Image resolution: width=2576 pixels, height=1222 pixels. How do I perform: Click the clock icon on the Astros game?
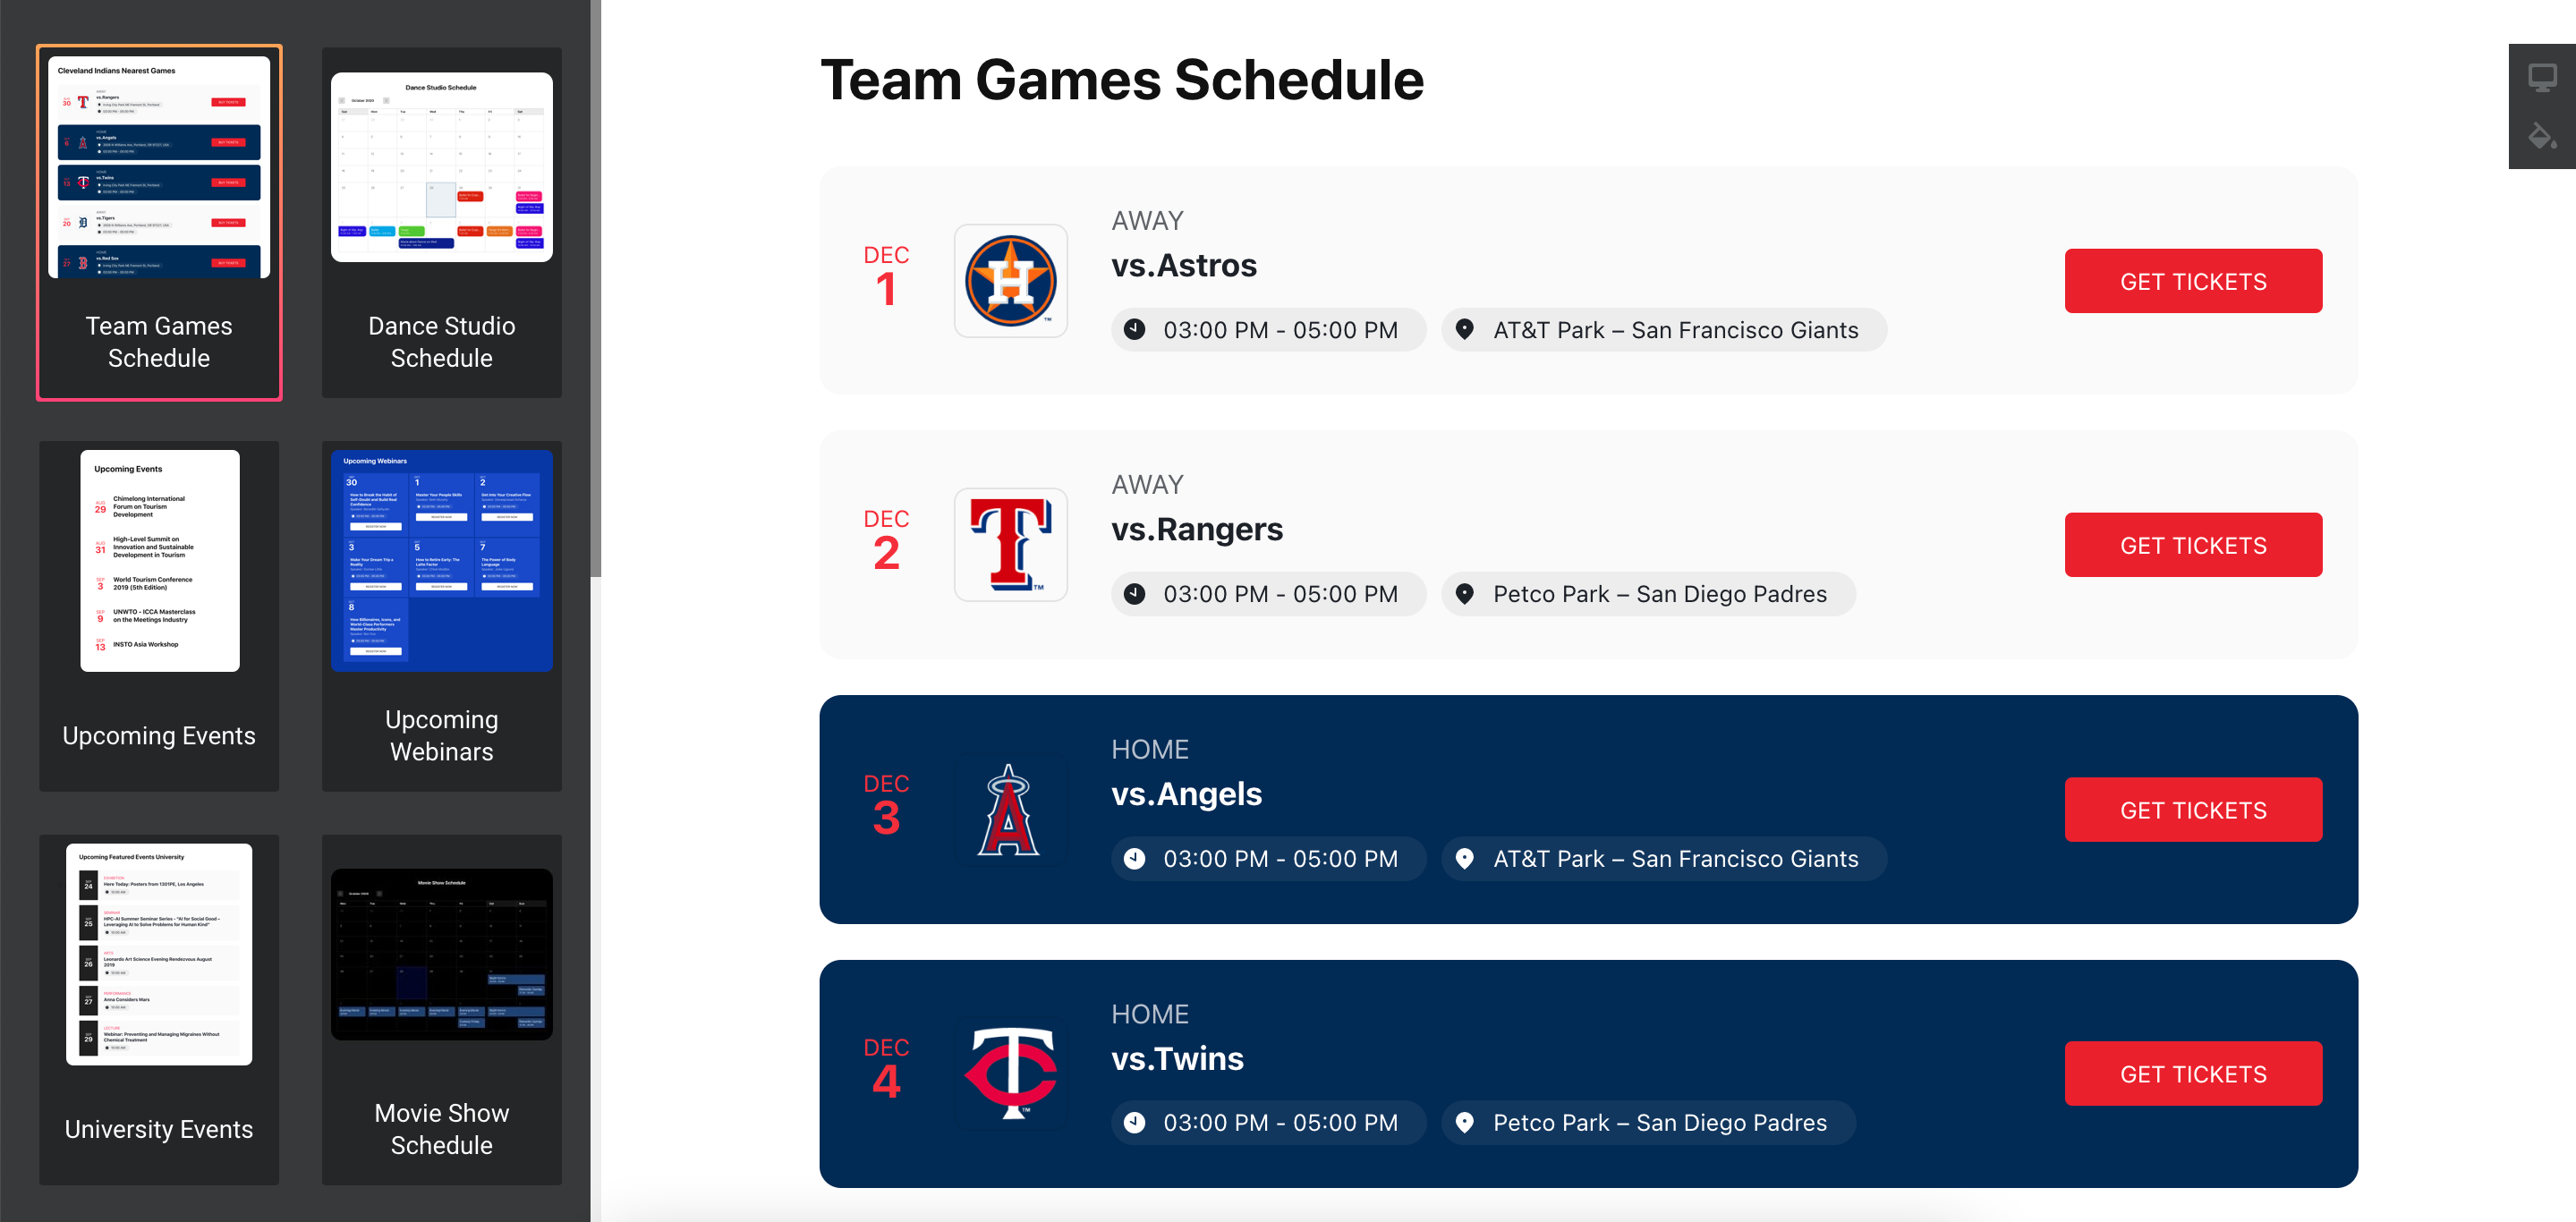coord(1134,329)
